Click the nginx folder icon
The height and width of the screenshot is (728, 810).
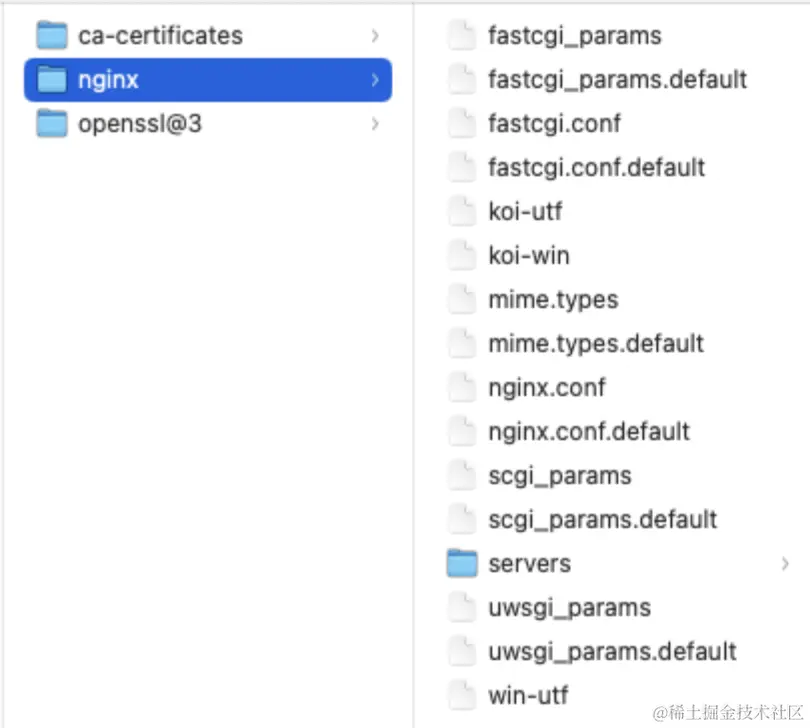tap(52, 80)
